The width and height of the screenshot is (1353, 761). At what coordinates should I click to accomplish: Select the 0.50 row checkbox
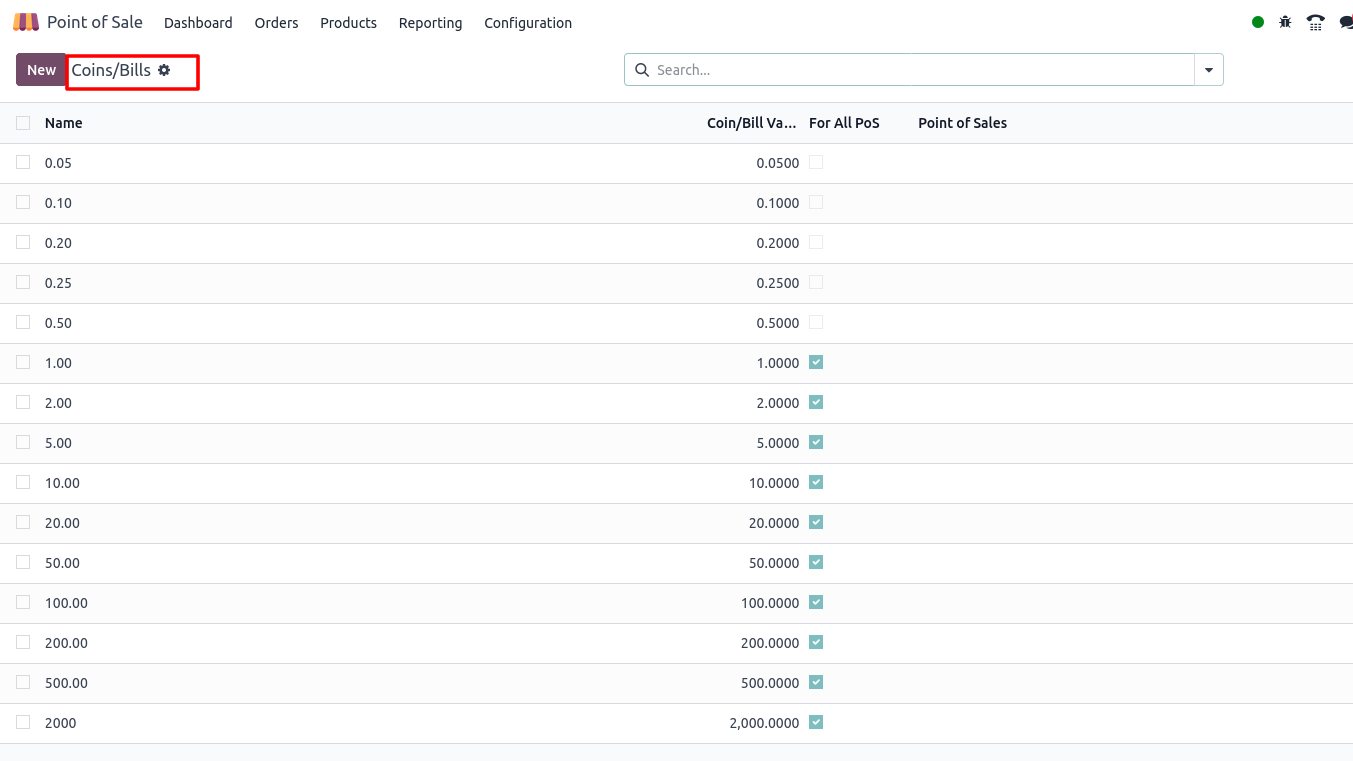tap(23, 322)
